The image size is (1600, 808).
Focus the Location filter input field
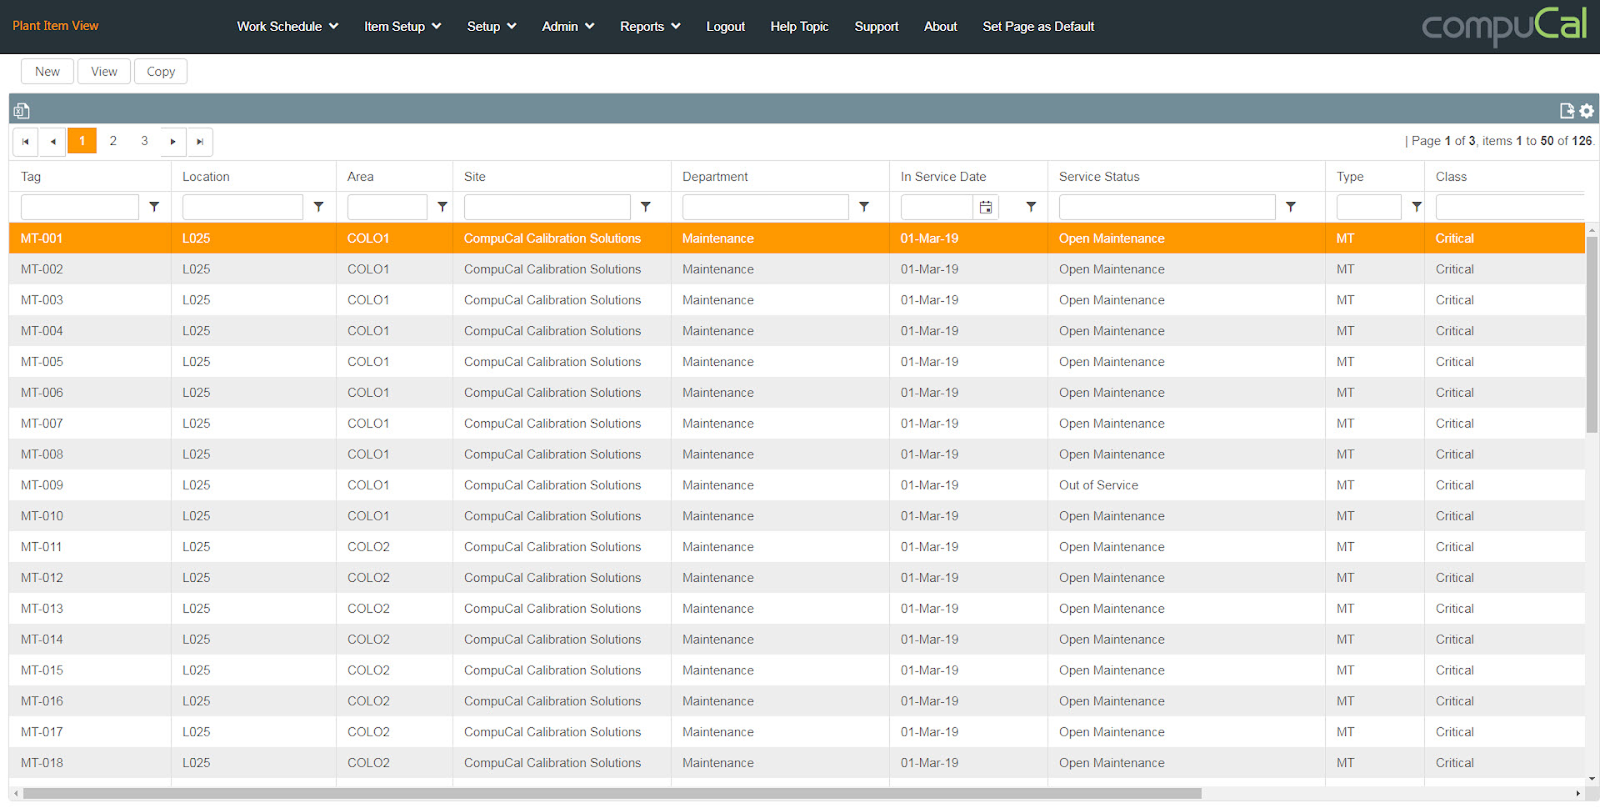click(x=243, y=207)
